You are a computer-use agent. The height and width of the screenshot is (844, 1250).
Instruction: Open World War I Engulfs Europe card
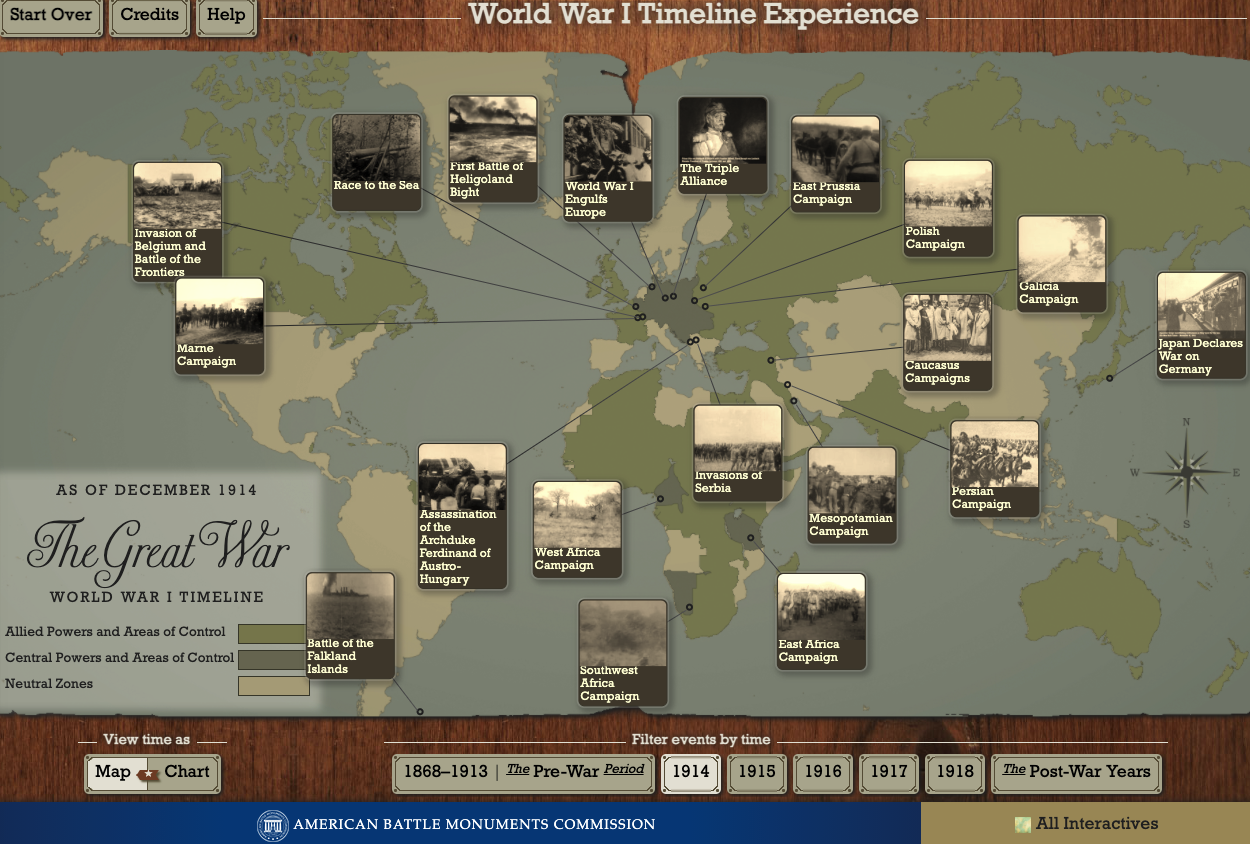point(608,167)
